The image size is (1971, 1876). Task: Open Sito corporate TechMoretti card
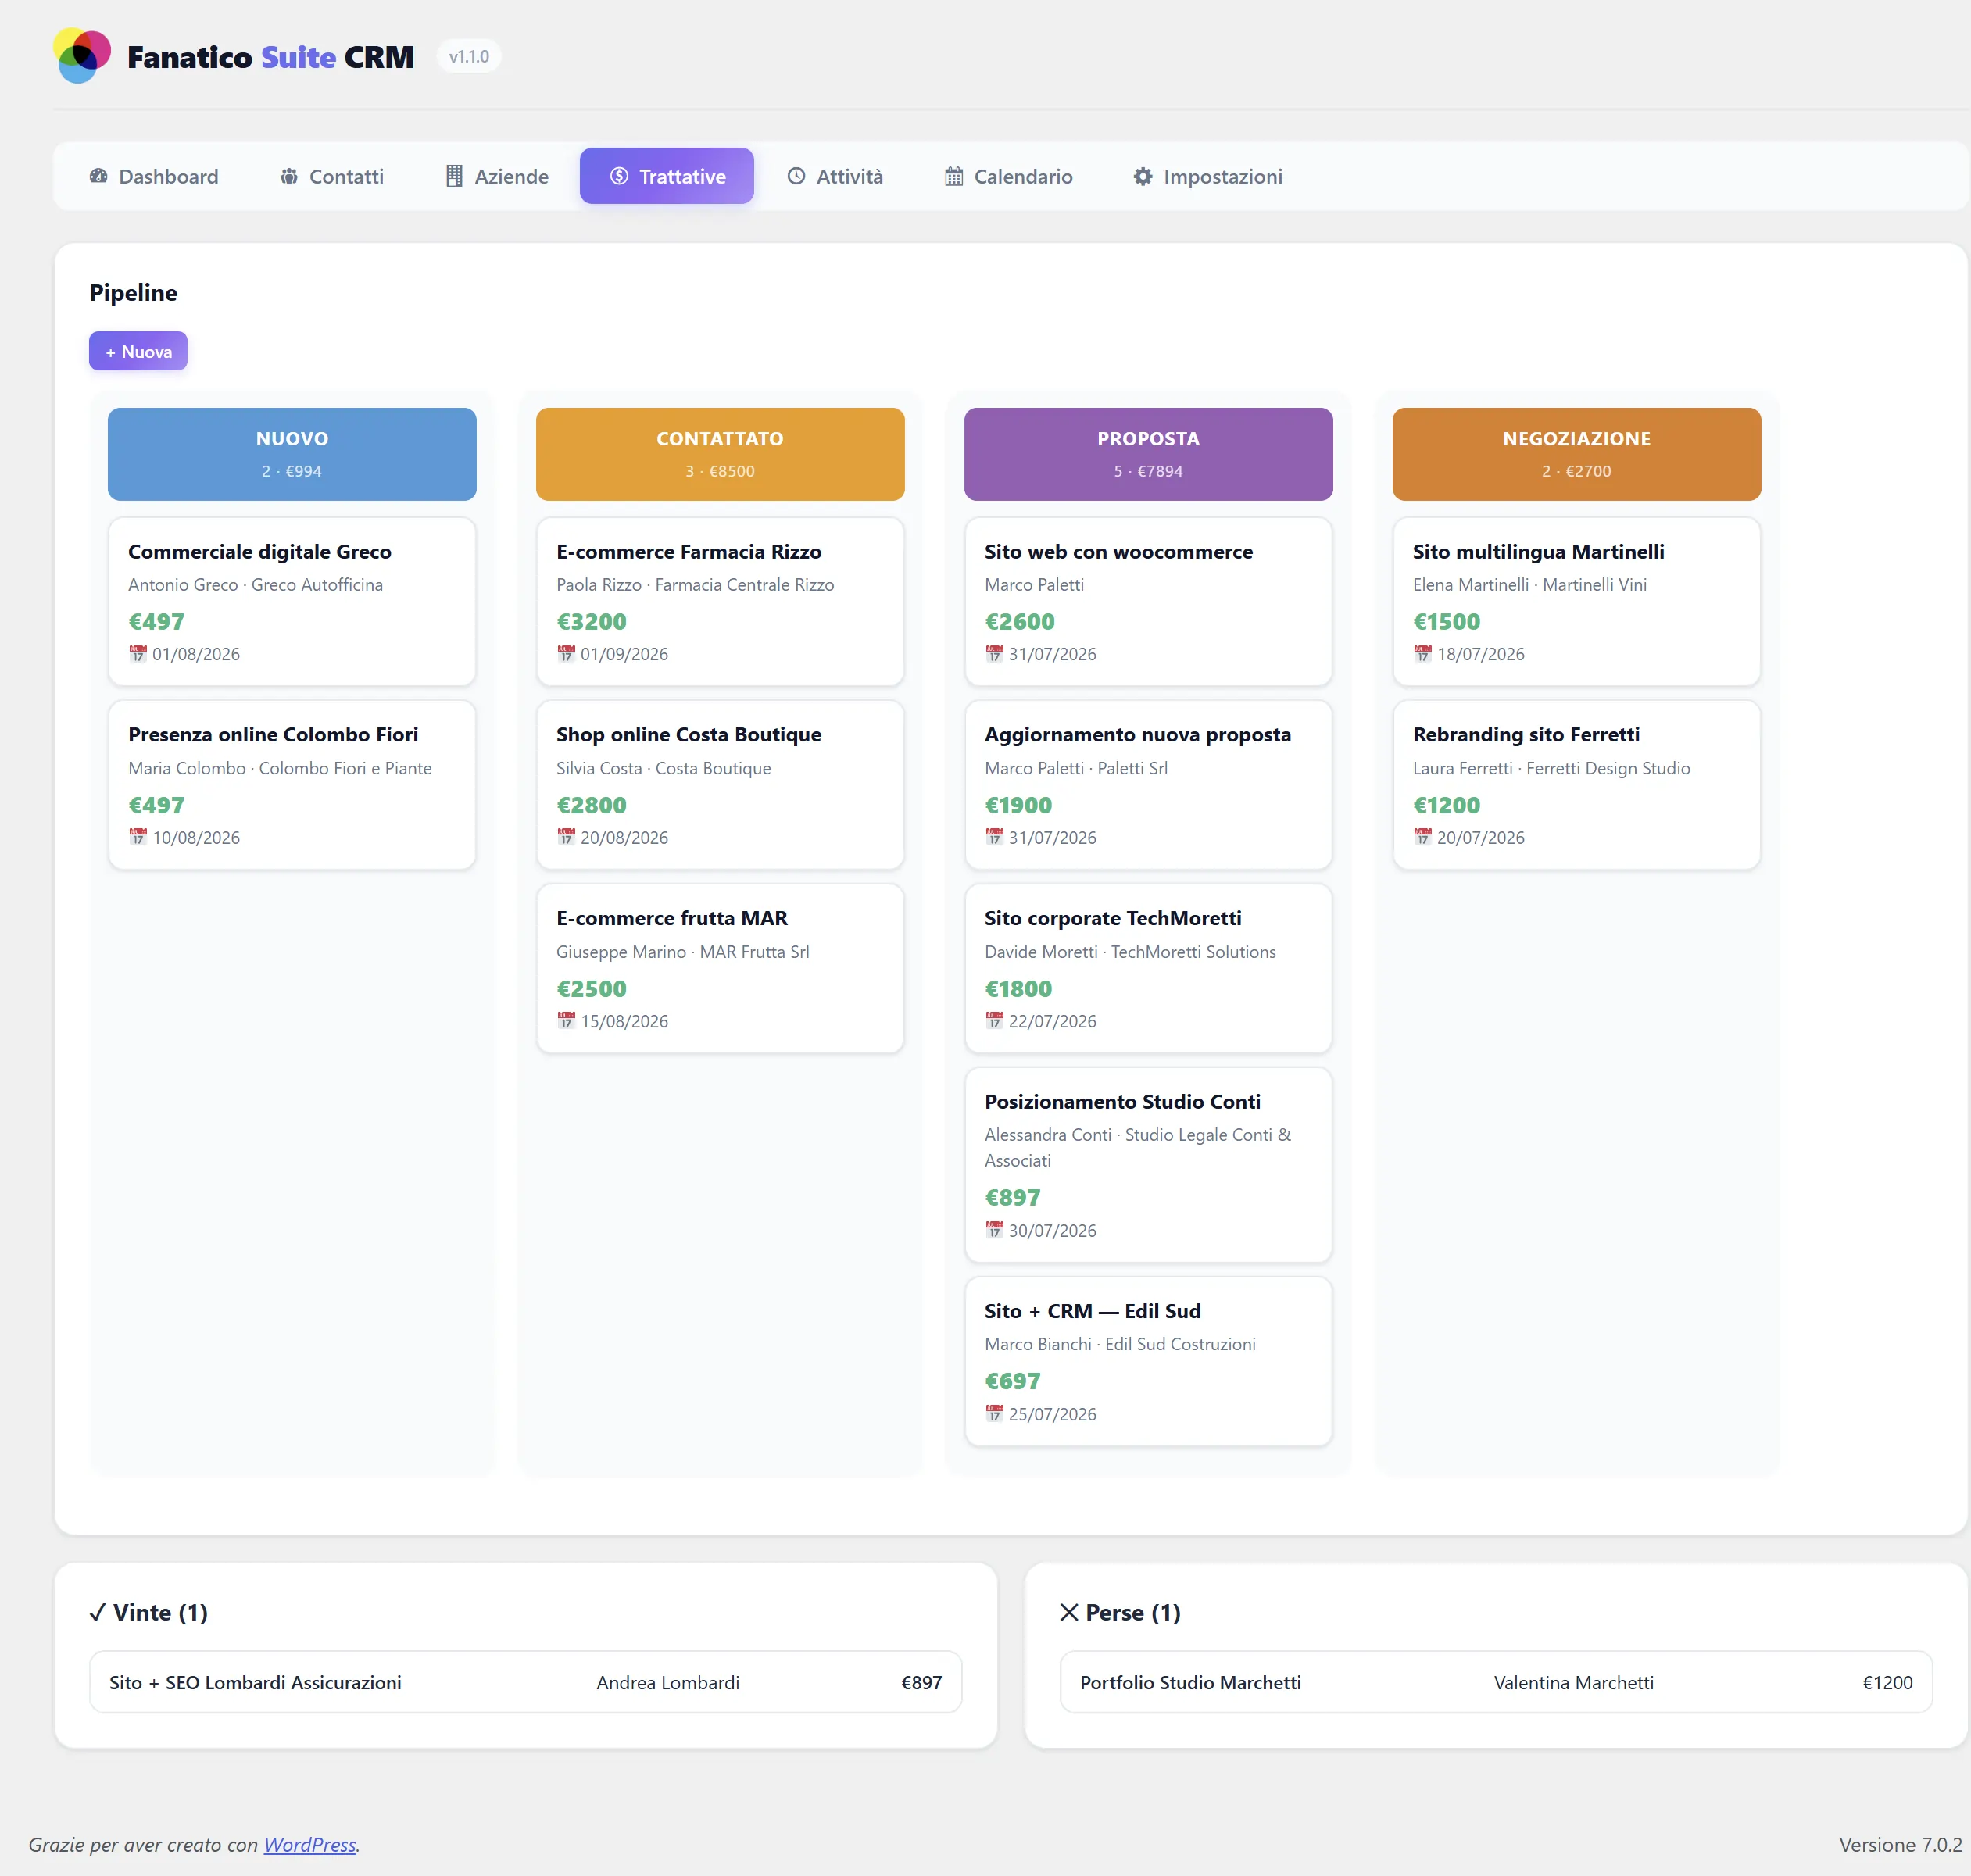coord(1148,968)
